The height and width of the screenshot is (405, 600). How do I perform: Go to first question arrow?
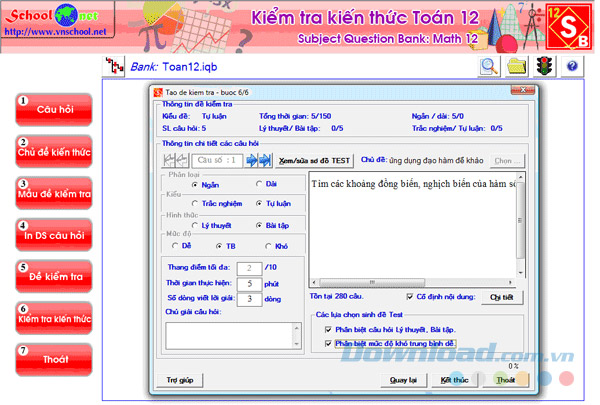coord(168,160)
